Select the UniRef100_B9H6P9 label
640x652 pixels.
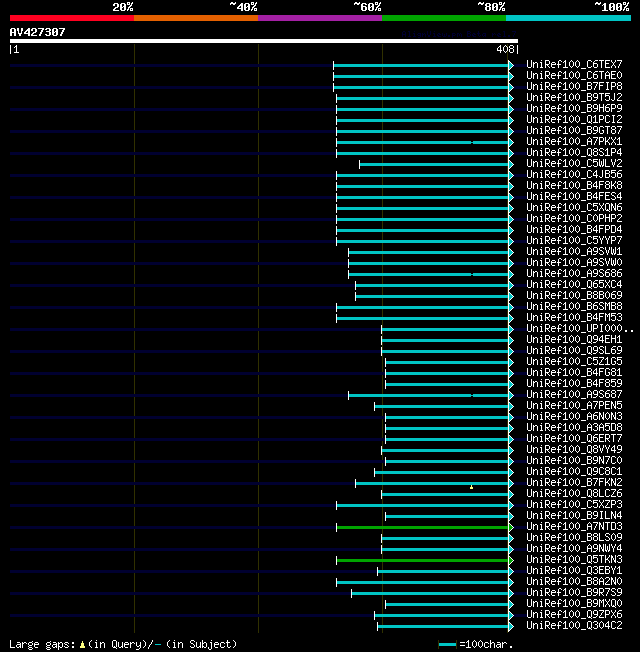pyautogui.click(x=574, y=109)
